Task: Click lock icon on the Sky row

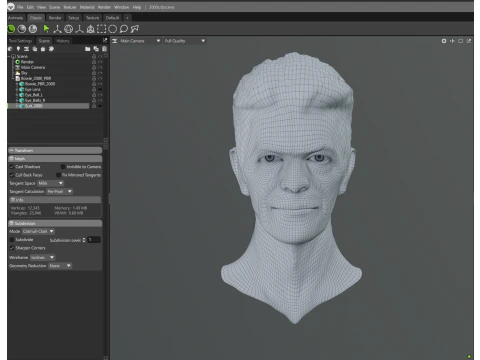Action: click(94, 73)
